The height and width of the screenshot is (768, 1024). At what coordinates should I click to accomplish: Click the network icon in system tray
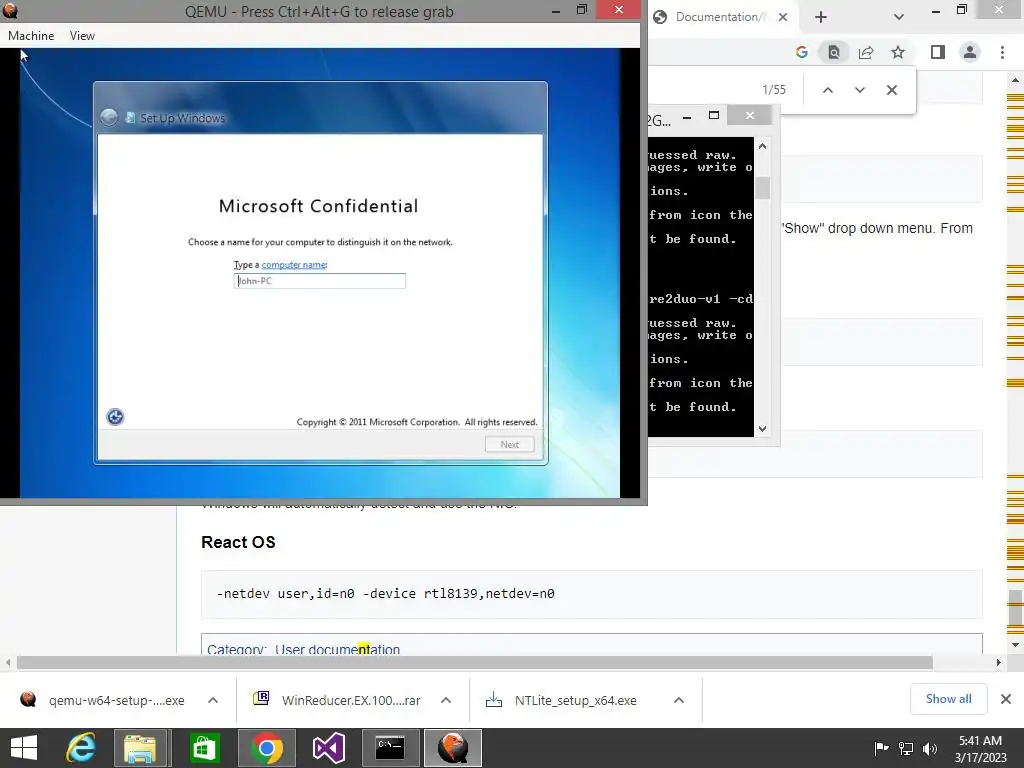(x=906, y=748)
